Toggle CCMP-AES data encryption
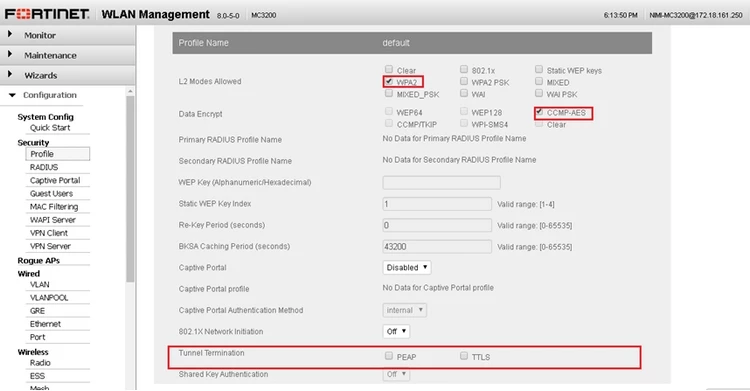The image size is (750, 391). pos(539,112)
